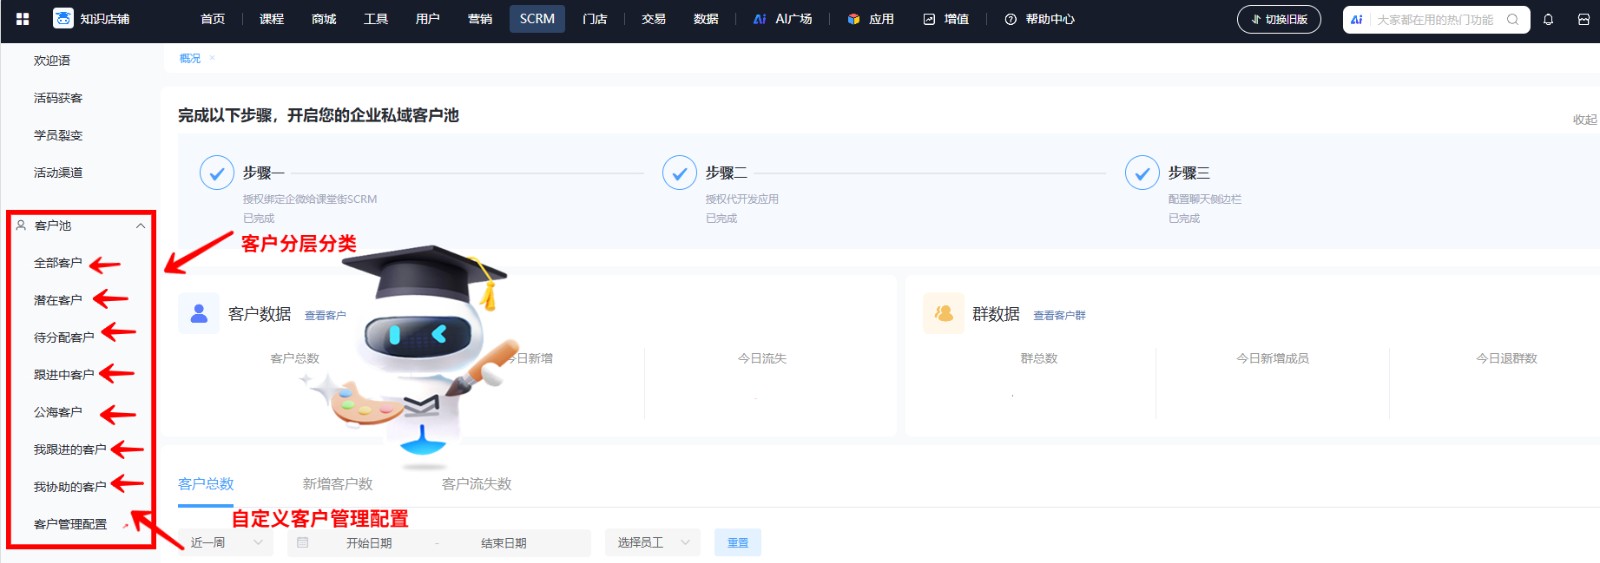Click the 知识店铺 logo icon
1600x563 pixels.
pos(63,19)
